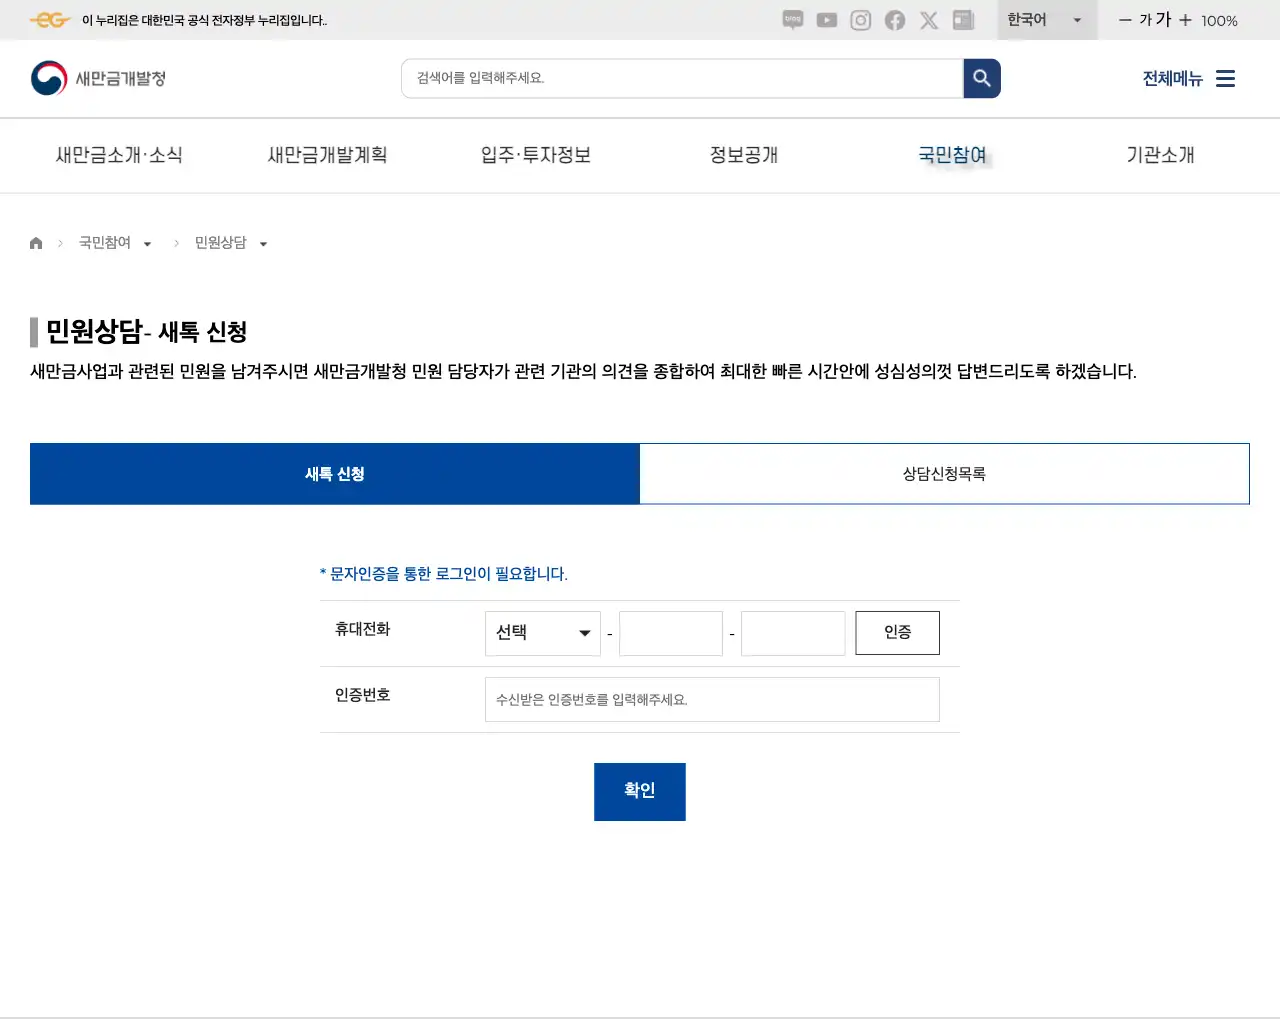Click the middle phone number field
The width and height of the screenshot is (1280, 1024).
671,633
